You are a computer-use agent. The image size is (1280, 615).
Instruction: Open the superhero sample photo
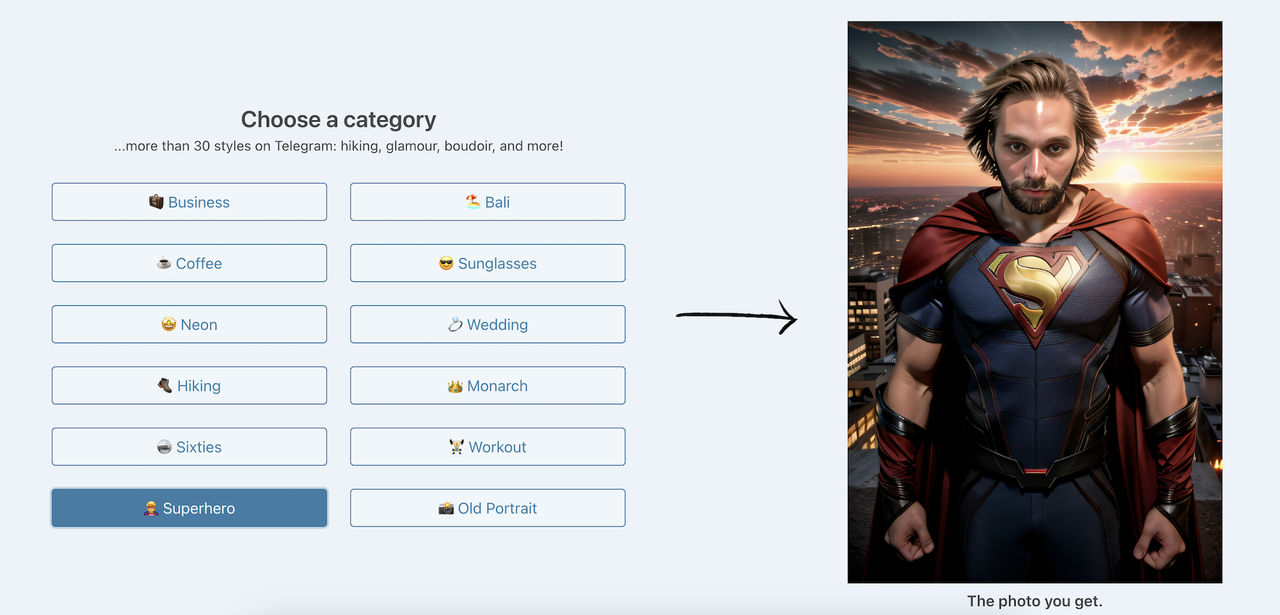[1035, 302]
